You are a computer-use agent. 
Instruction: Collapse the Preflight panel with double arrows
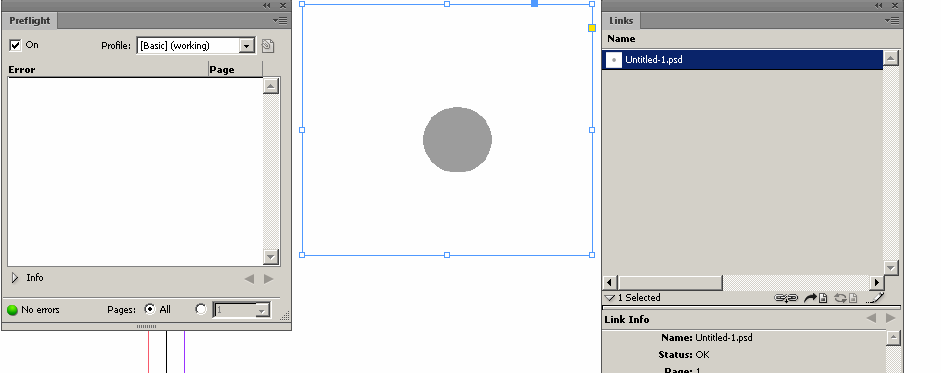tap(266, 5)
